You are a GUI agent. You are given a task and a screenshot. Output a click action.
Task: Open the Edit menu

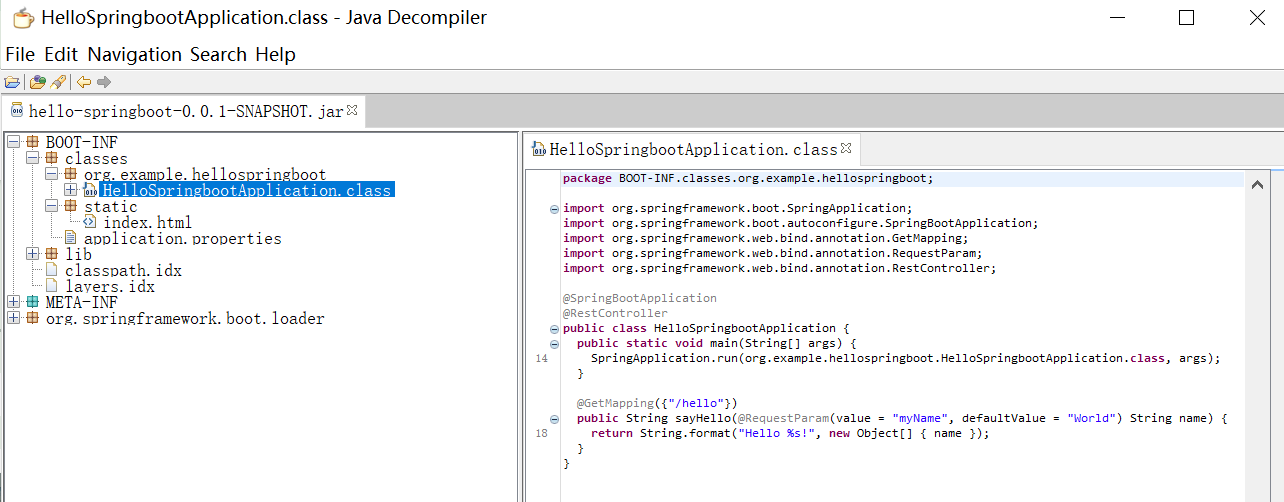[61, 55]
